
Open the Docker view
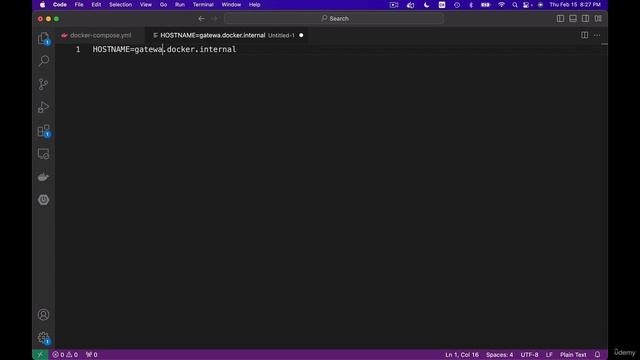pyautogui.click(x=43, y=177)
